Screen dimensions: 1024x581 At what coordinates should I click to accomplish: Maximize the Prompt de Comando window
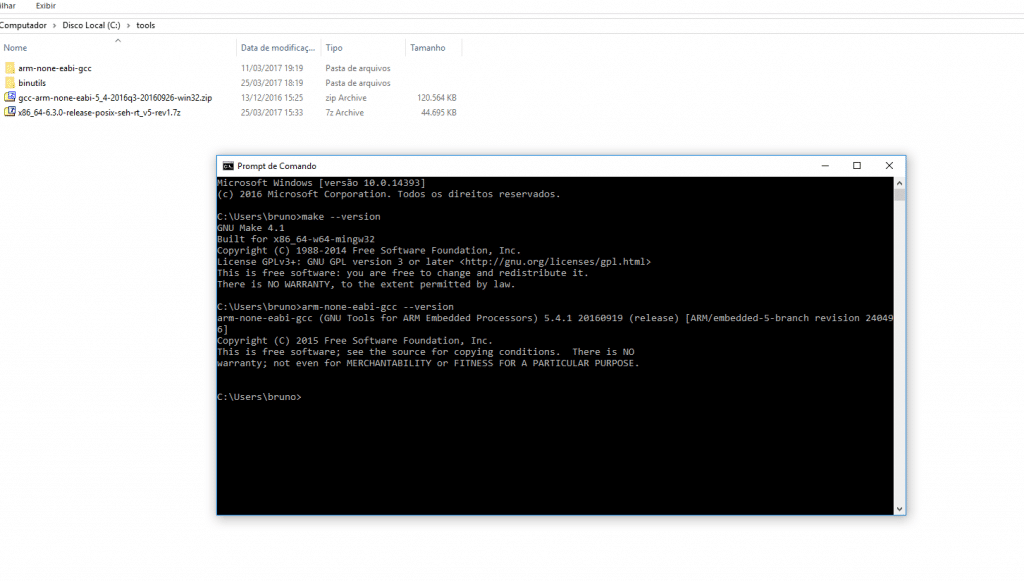click(x=857, y=166)
